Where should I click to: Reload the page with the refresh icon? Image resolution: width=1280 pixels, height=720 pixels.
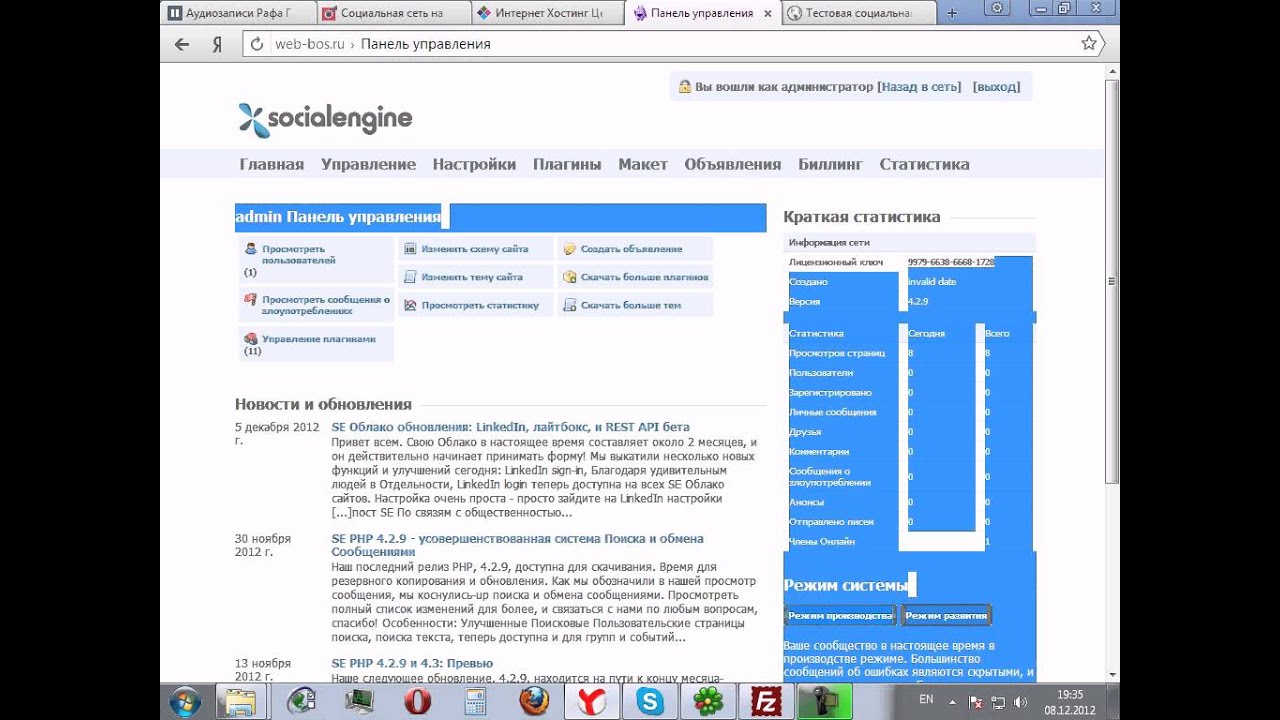coord(257,44)
